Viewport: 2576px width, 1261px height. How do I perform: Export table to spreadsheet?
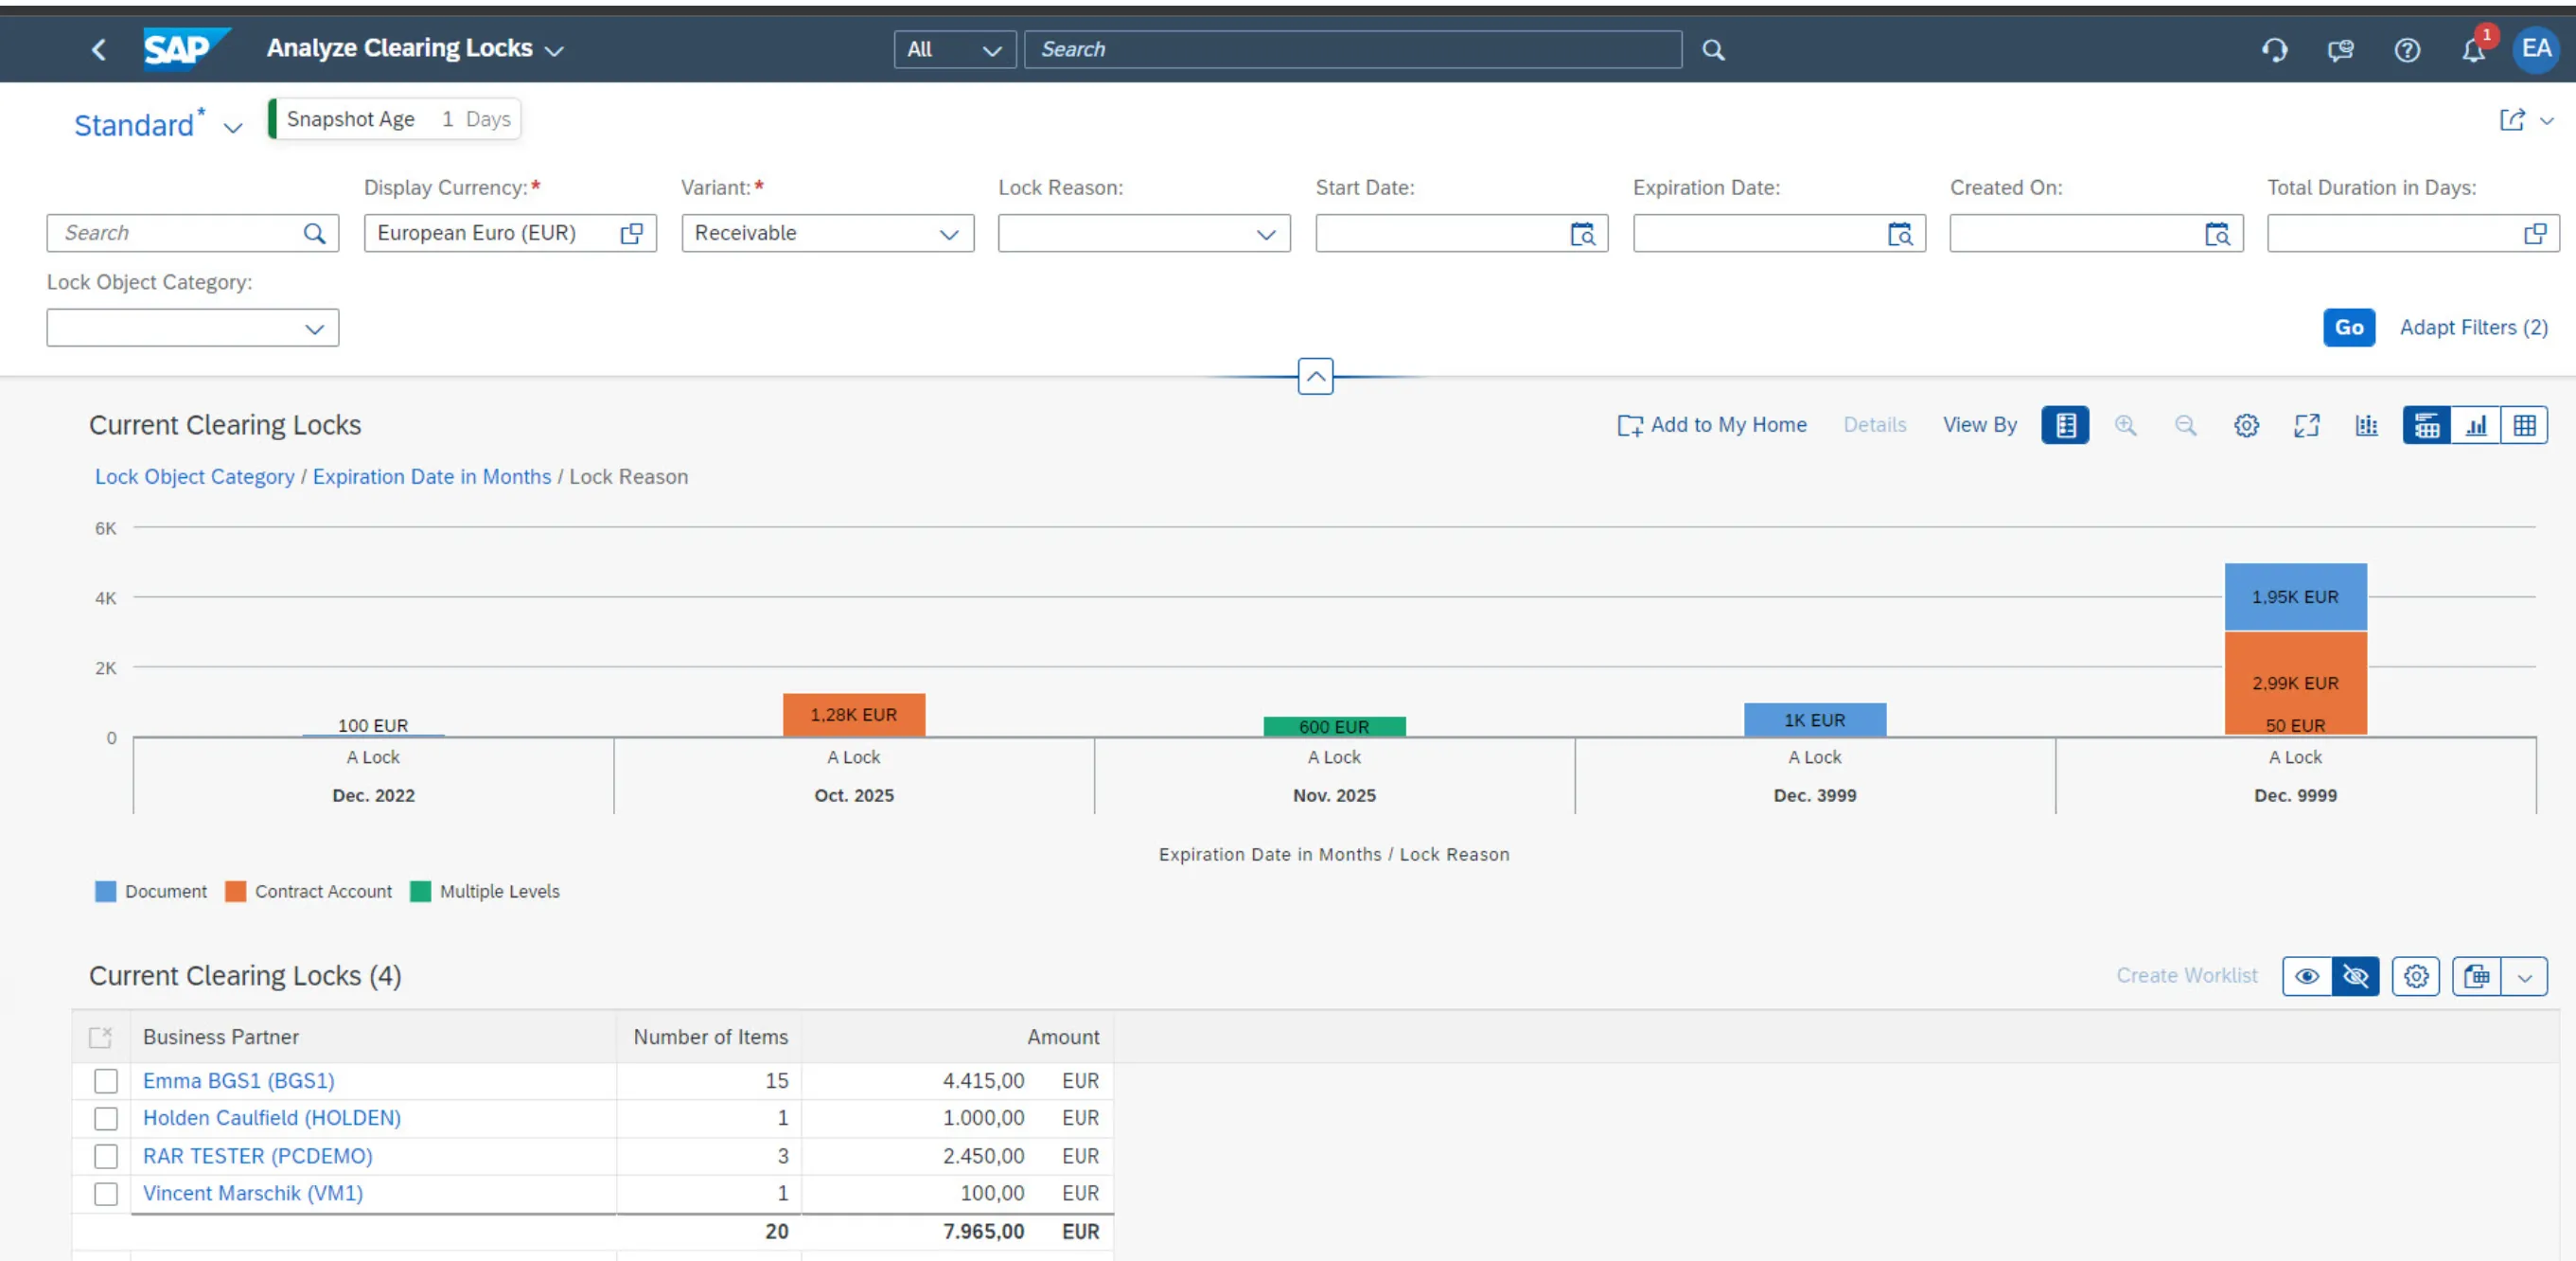coord(2477,976)
